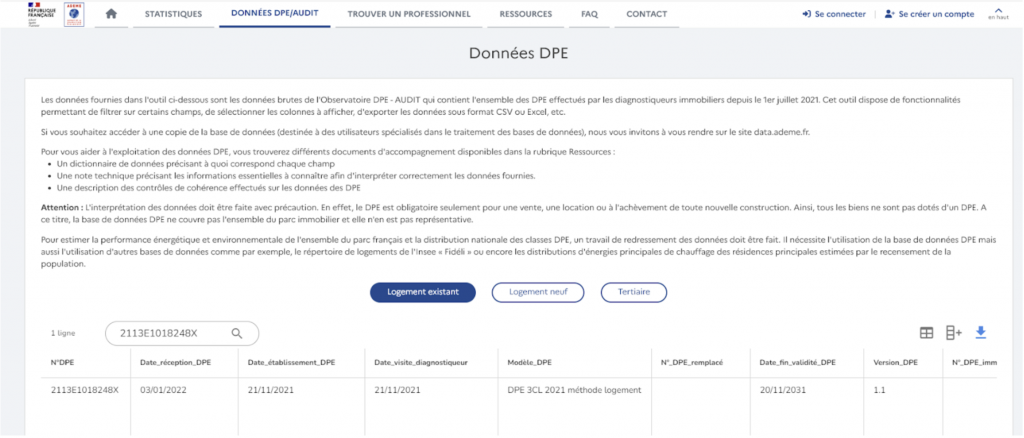Click Se créer un compte link

pos(929,14)
